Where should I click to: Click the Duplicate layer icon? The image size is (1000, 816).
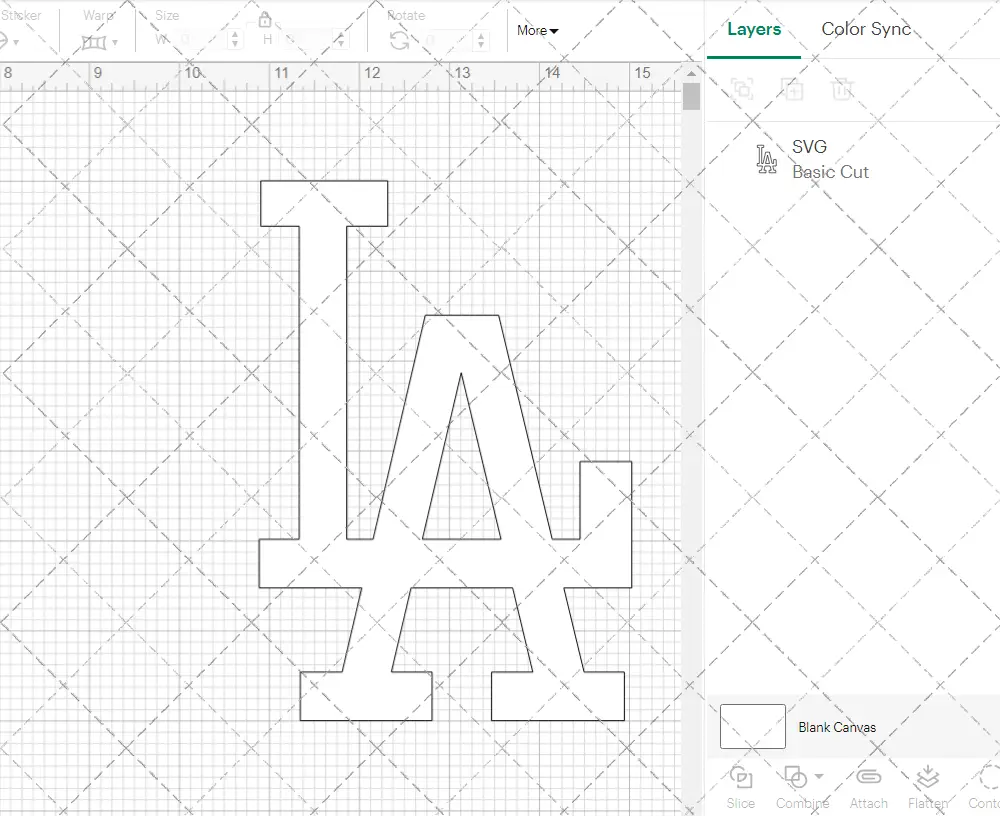point(792,89)
